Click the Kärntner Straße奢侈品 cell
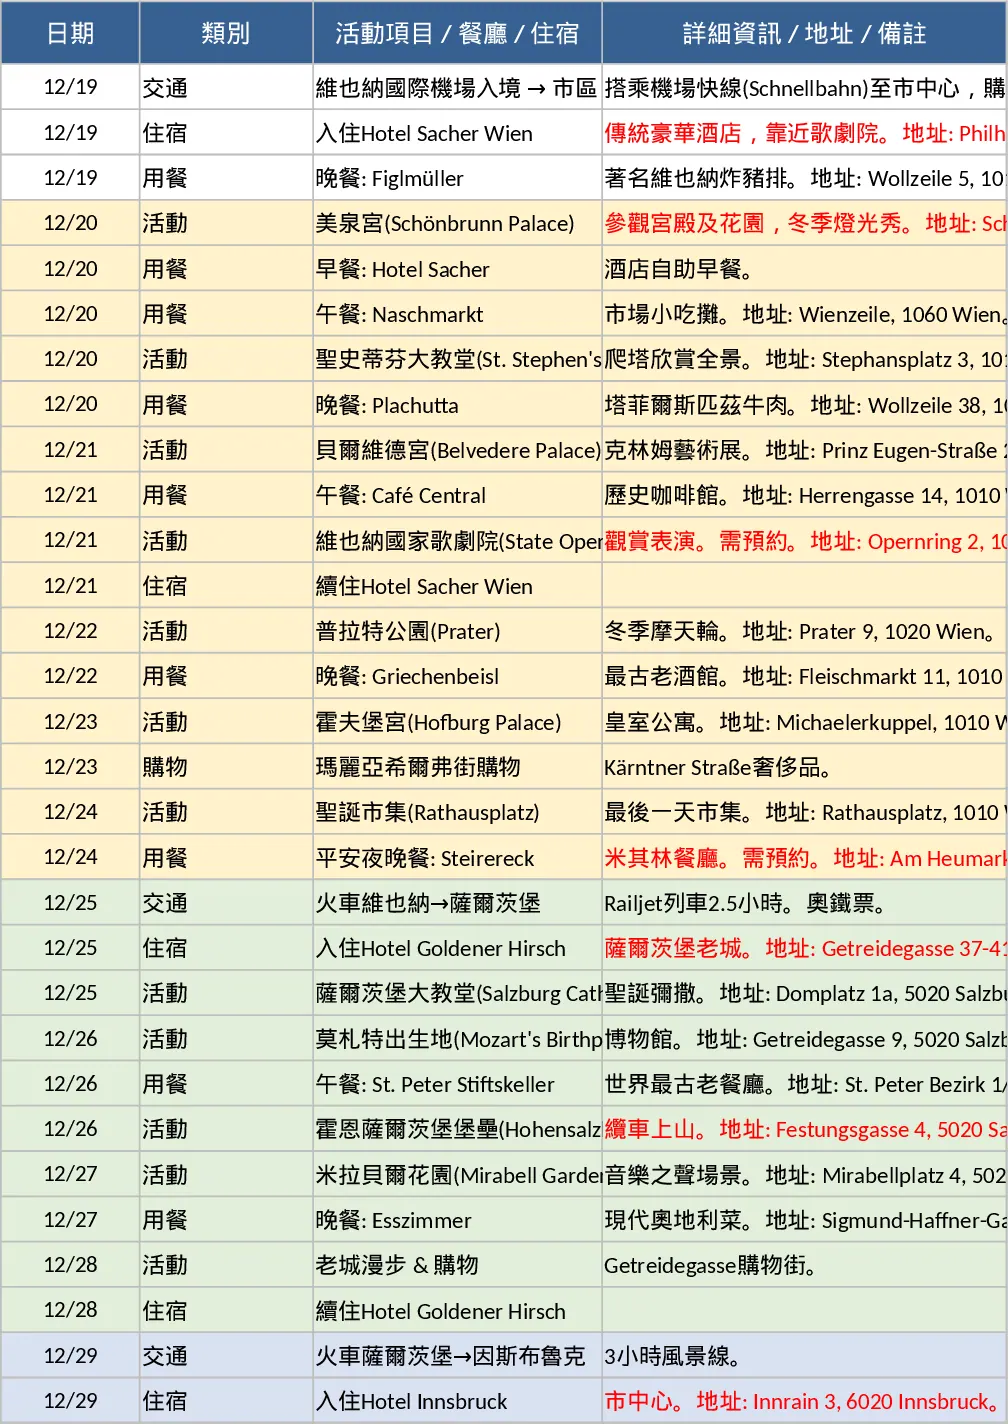Viewport: 1008px width, 1424px height. pyautogui.click(x=805, y=767)
